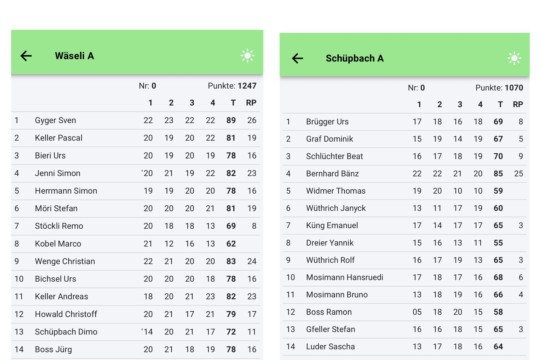540x360 pixels.
Task: Click the RP column header in Wäseli A table
Action: coord(251,103)
